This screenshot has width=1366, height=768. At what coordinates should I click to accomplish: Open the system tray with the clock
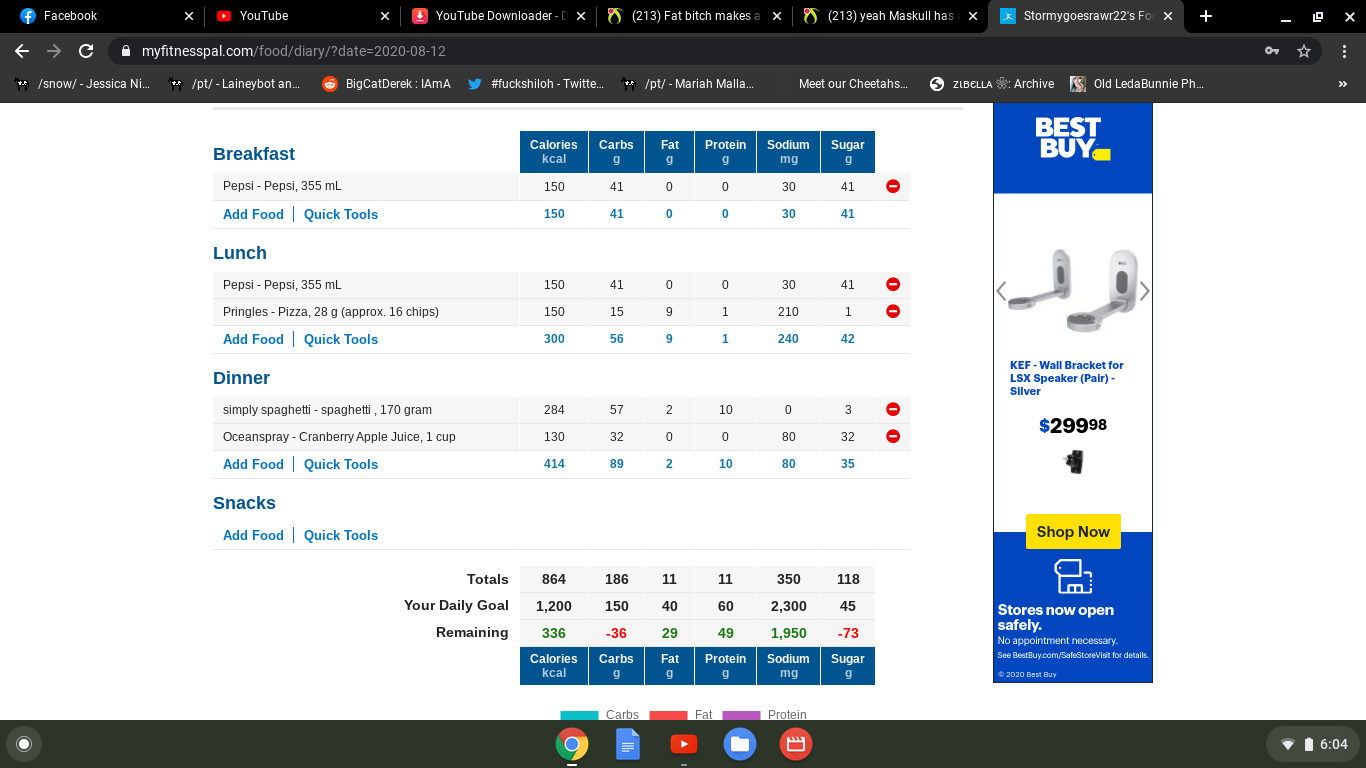1314,744
